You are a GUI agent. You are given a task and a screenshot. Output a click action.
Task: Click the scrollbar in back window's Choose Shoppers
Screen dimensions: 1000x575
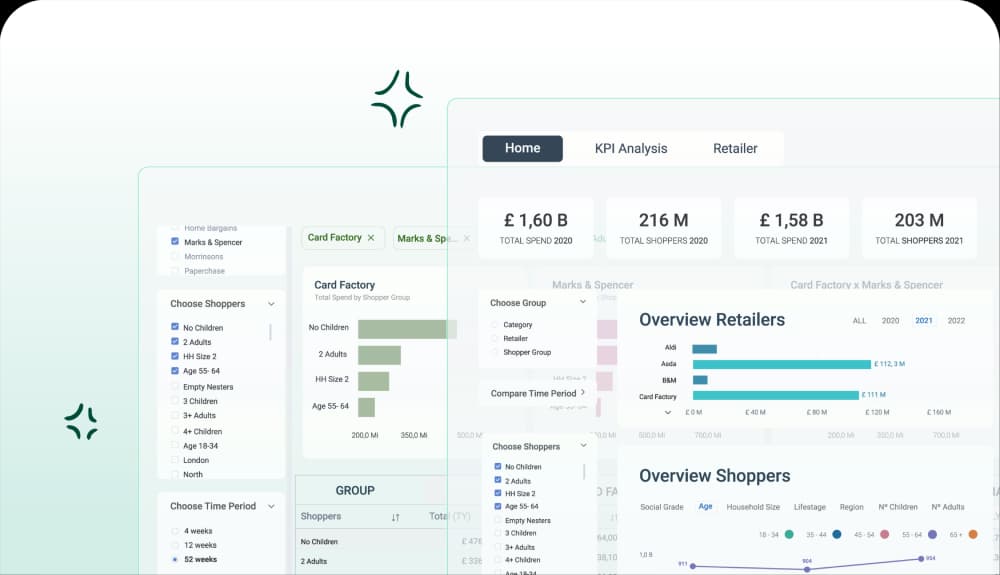270,332
